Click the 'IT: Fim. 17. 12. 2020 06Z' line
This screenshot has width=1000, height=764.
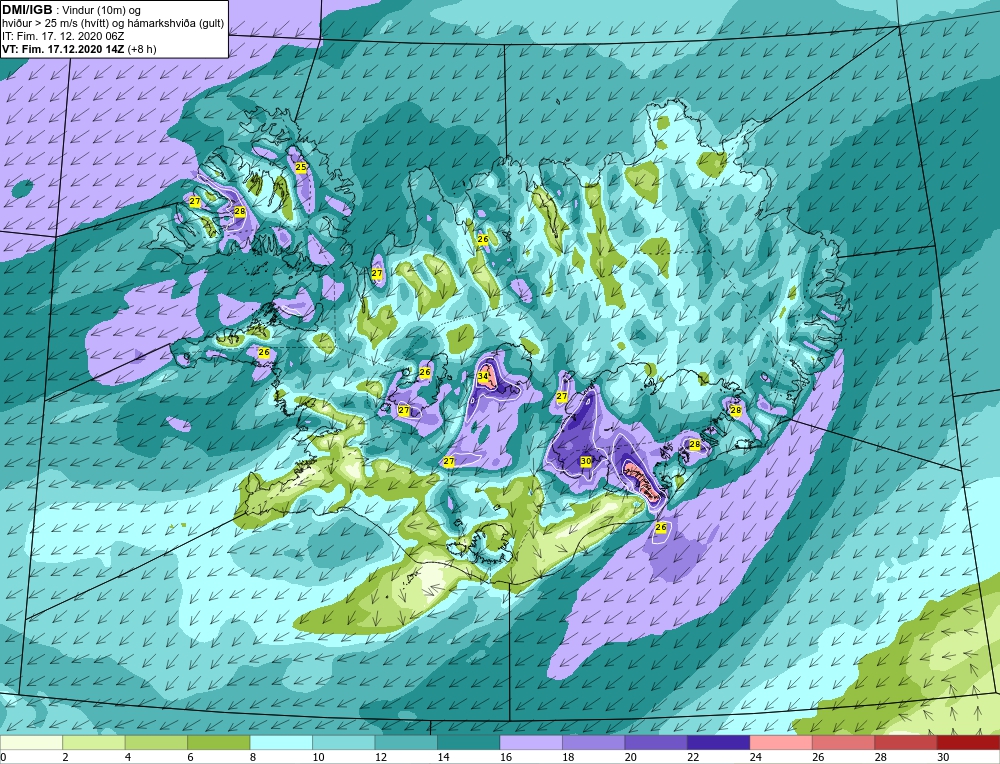(62, 36)
